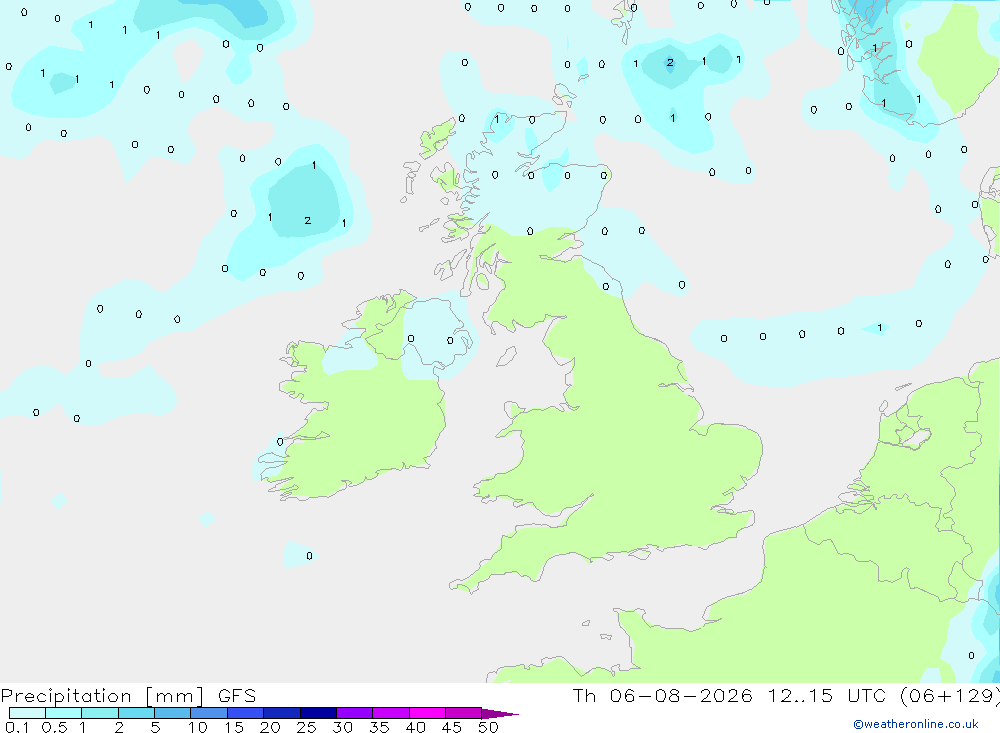Image resolution: width=1000 pixels, height=733 pixels.
Task: Select the 40–45 mm magenta legend swatch
Action: [427, 713]
